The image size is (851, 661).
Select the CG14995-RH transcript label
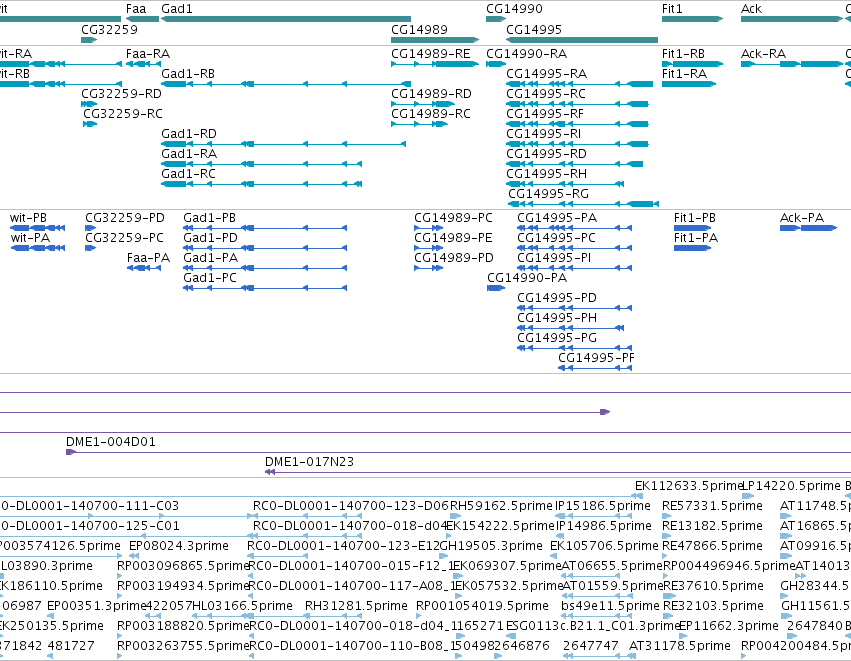[x=547, y=174]
